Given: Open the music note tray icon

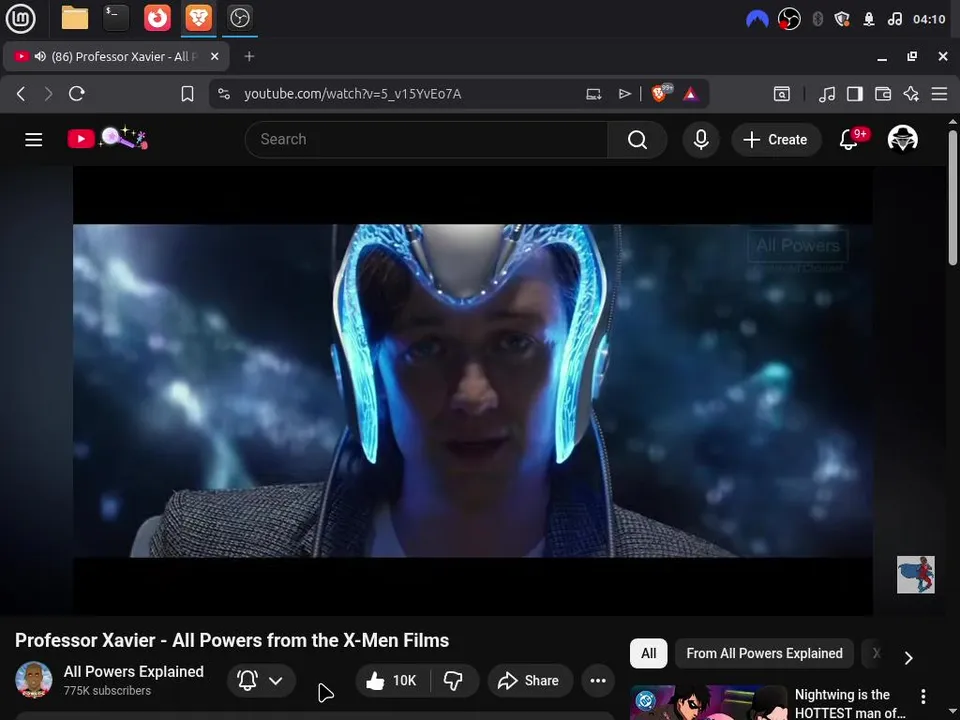Looking at the screenshot, I should coord(894,19).
